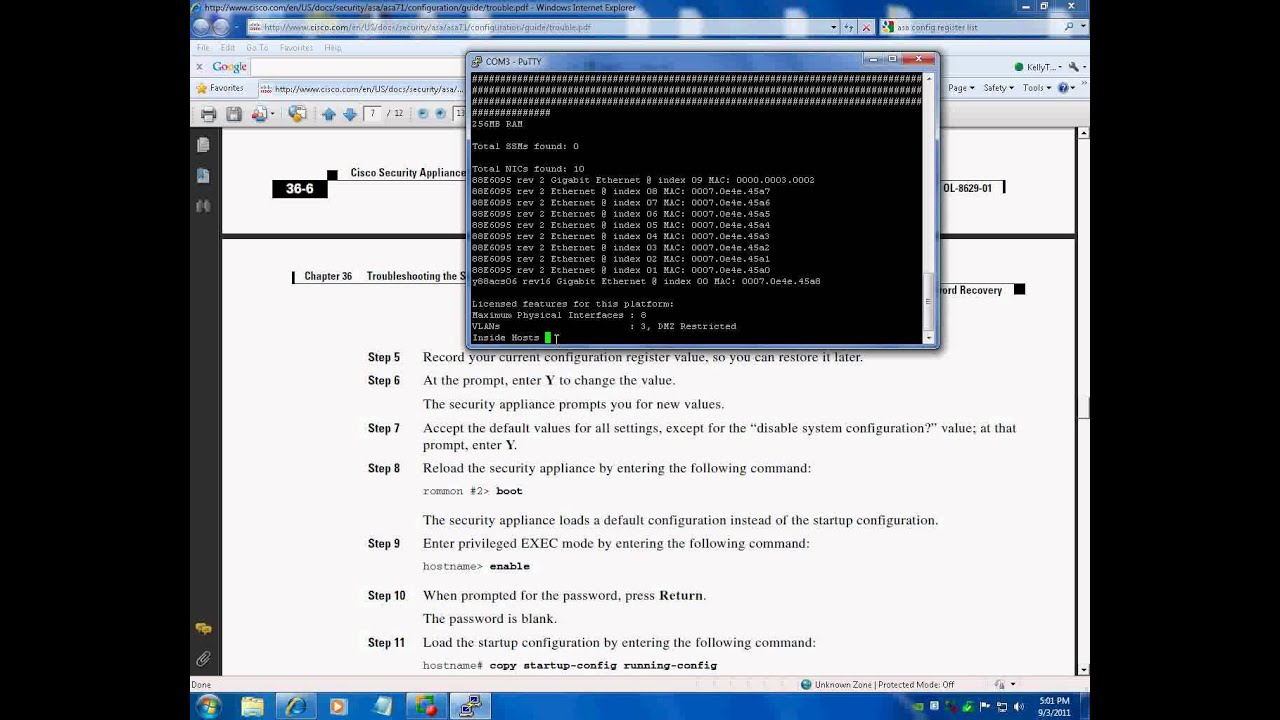
Task: Open the Edit menu in IE
Action: 227,47
